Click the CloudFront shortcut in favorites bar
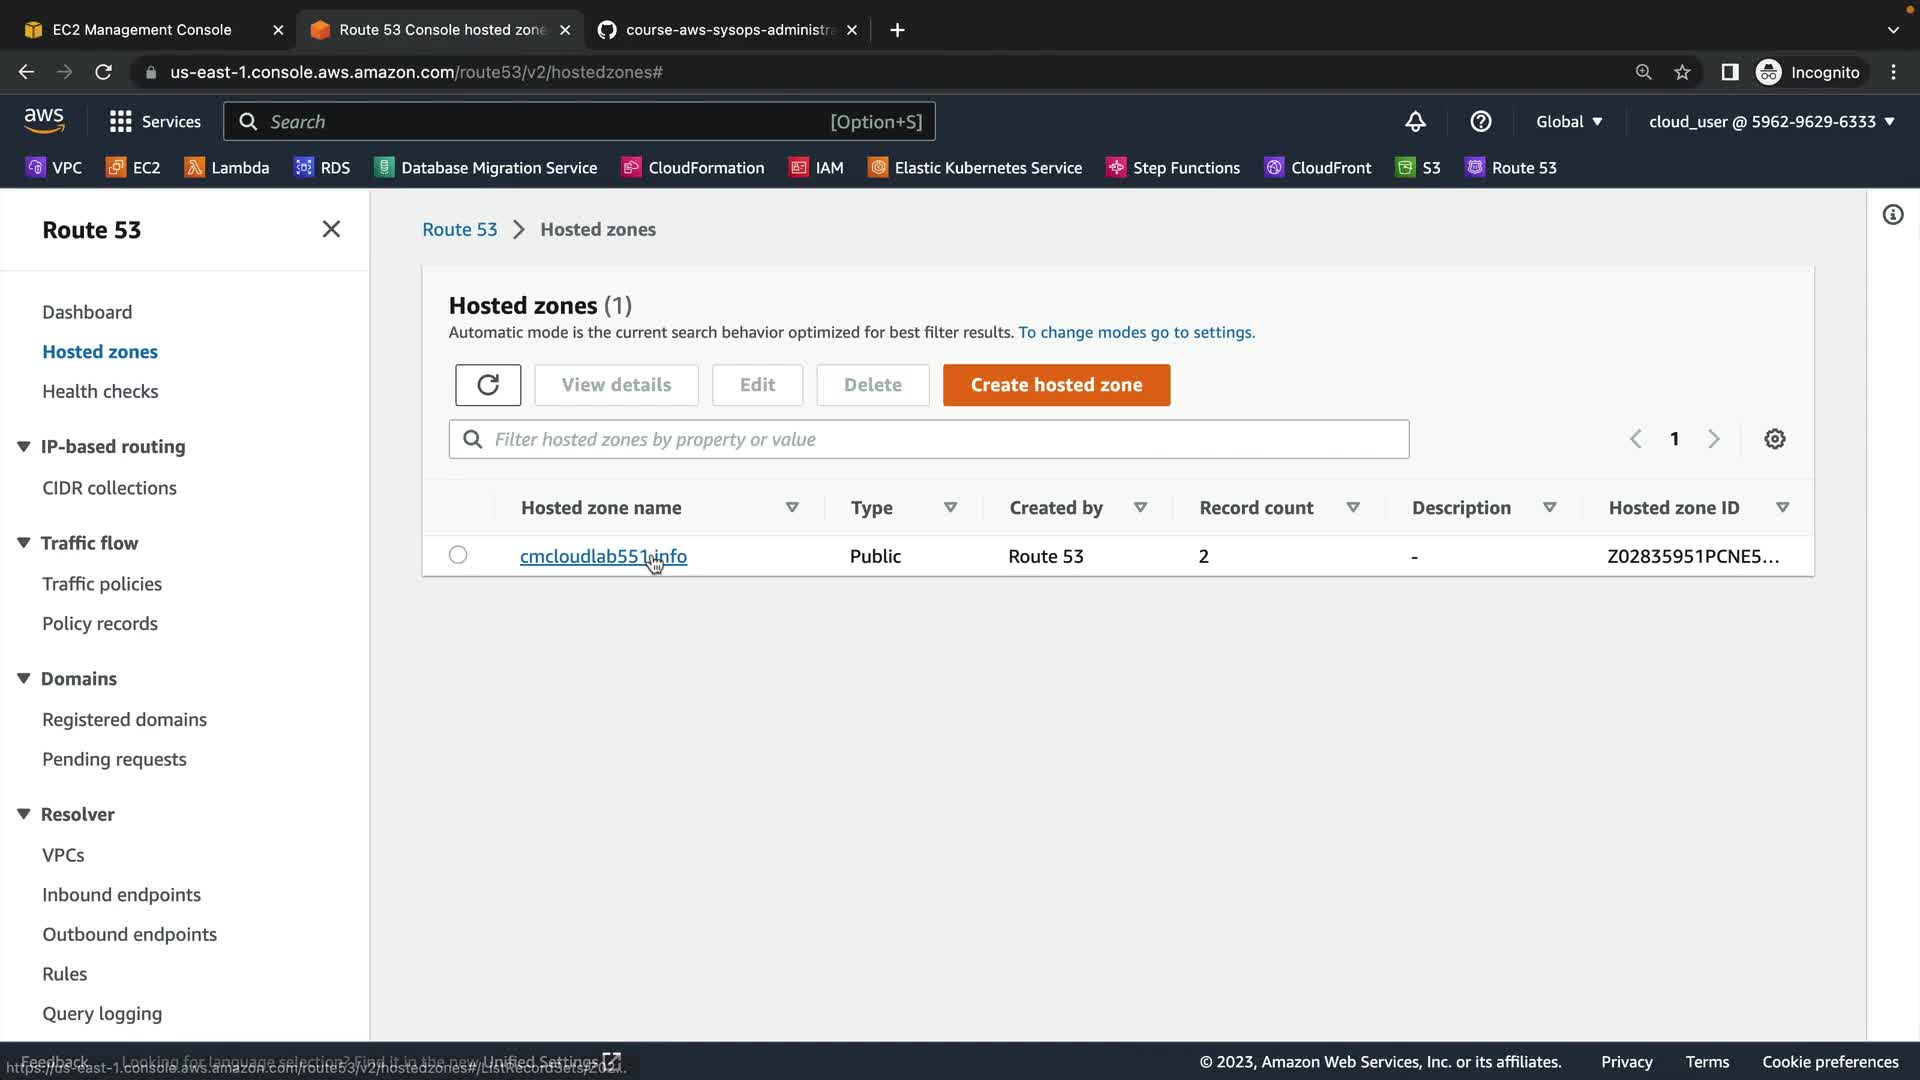The height and width of the screenshot is (1080, 1920). tap(1318, 168)
